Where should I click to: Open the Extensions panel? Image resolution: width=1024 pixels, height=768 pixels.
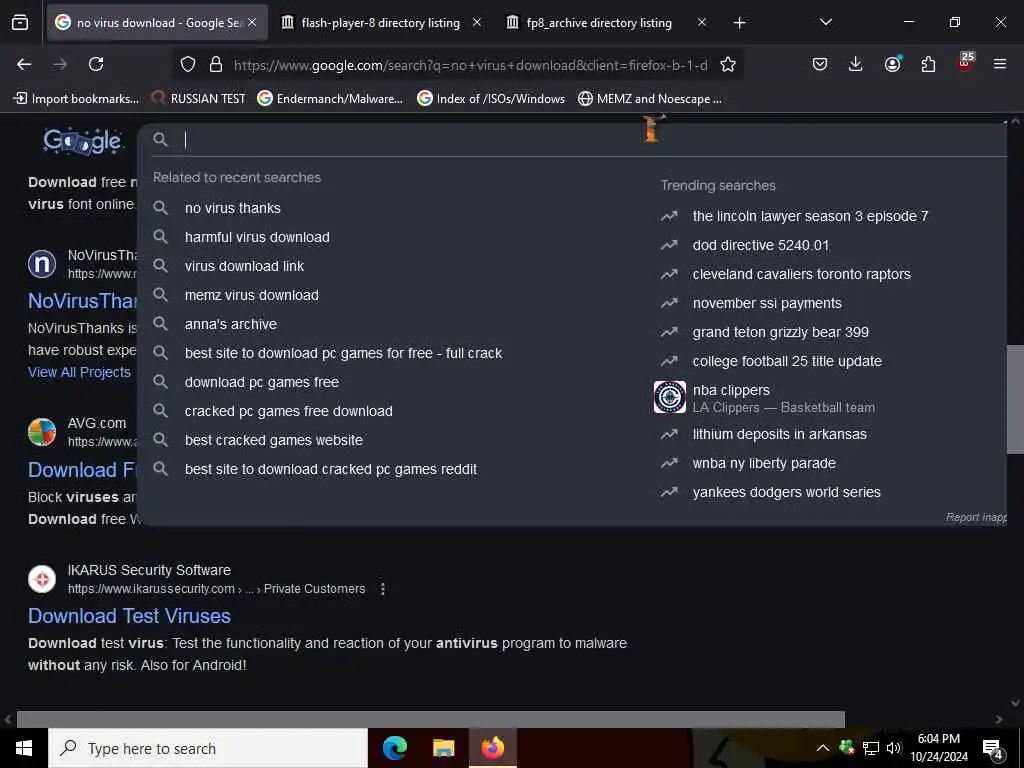click(x=928, y=64)
